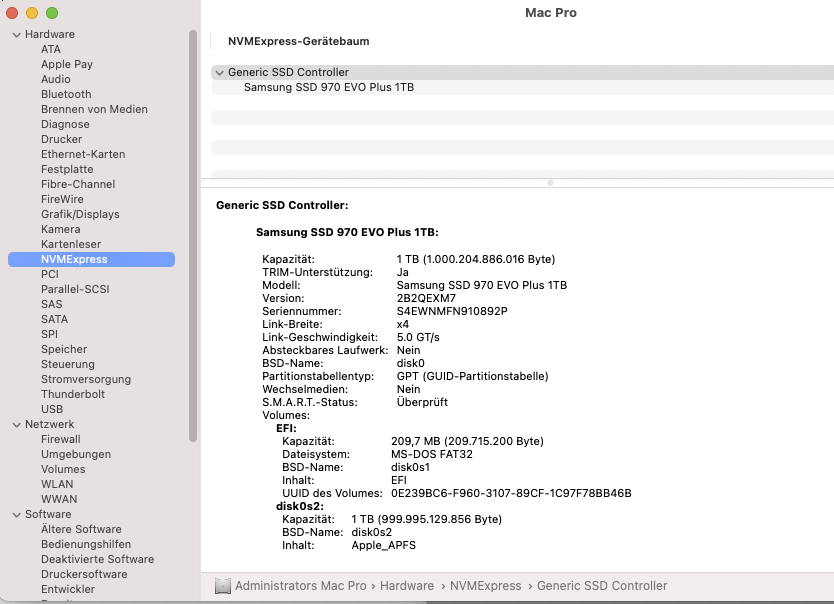
Task: Open Ältere Software entry
Action: 81,529
